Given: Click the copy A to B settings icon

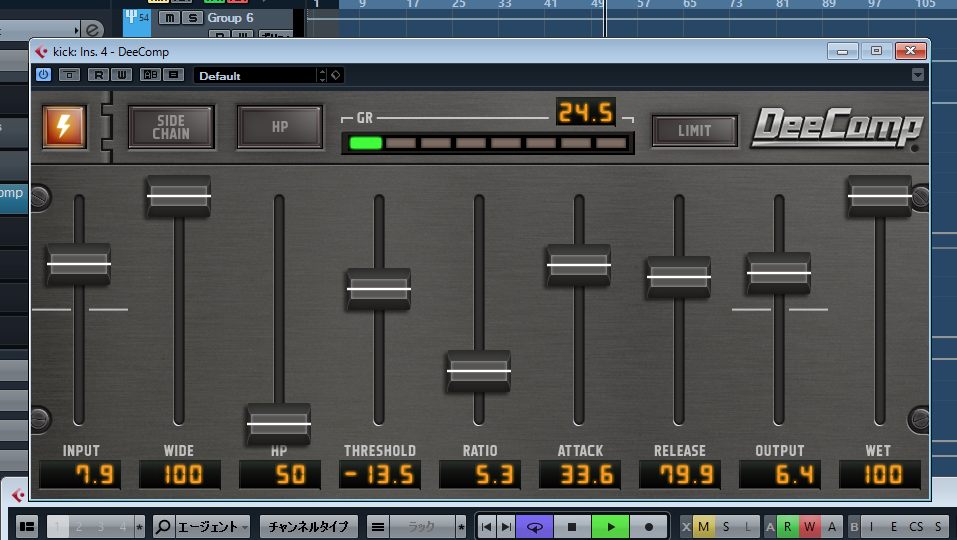Looking at the screenshot, I should coord(174,75).
